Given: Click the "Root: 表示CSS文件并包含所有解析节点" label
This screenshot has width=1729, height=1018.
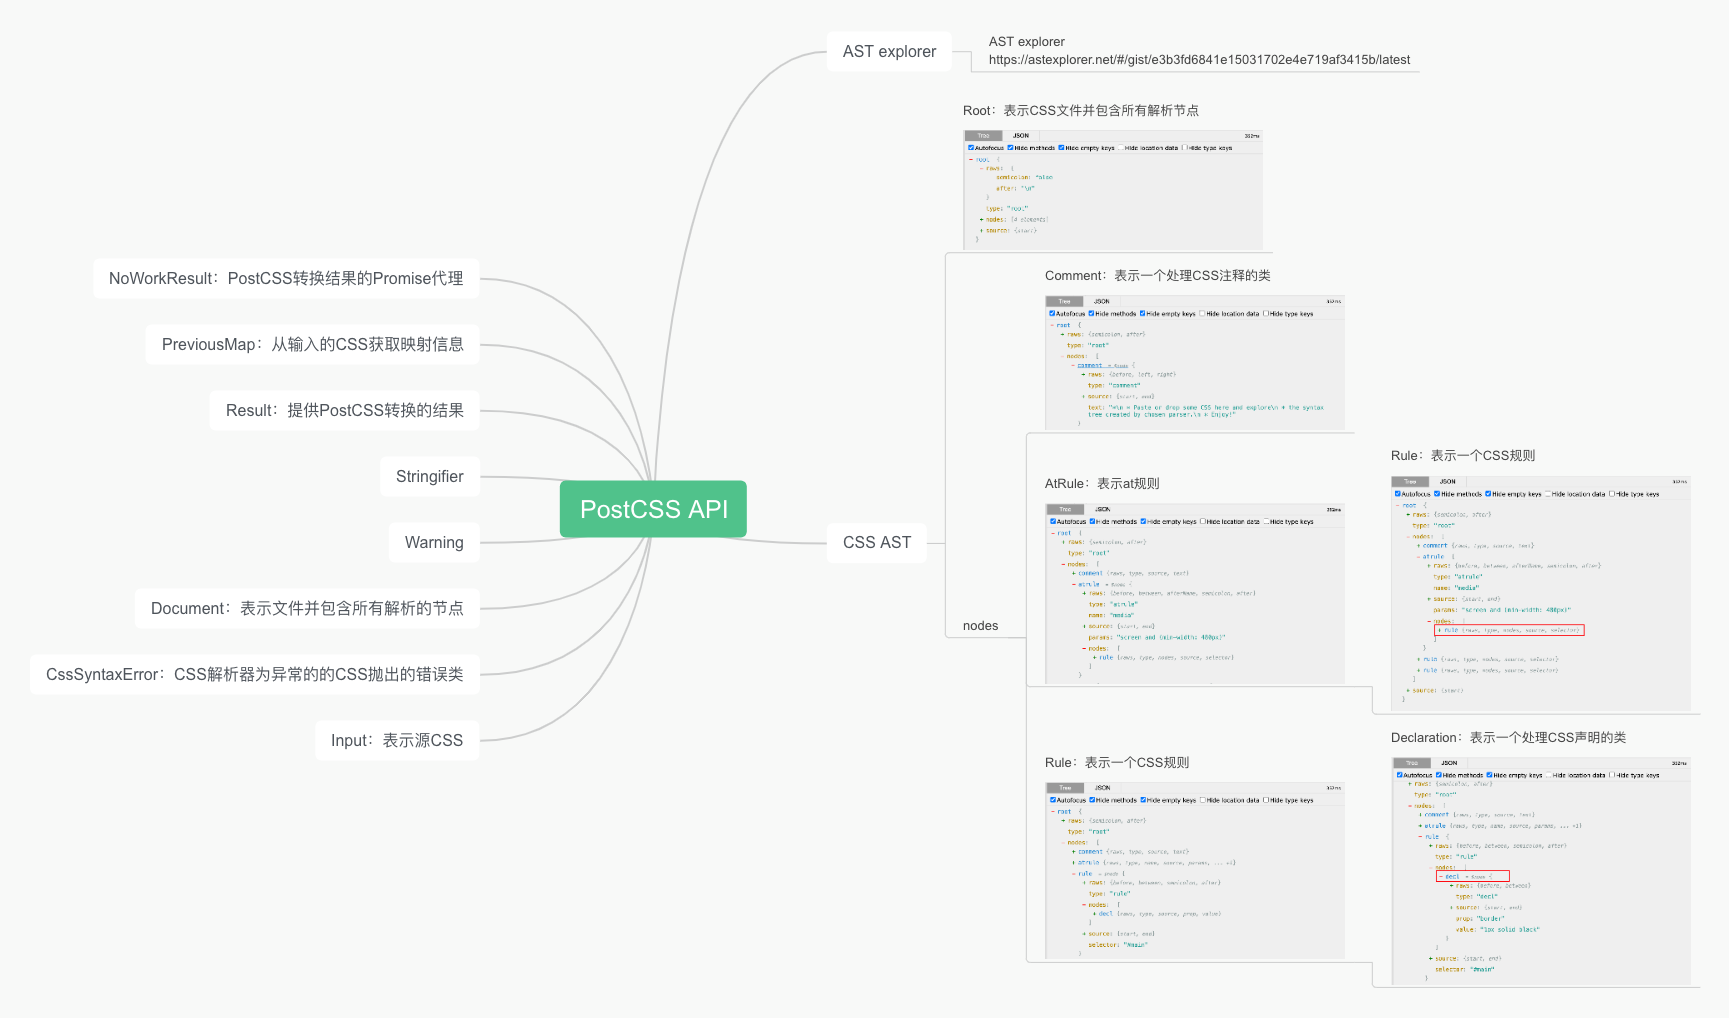Looking at the screenshot, I should 1081,111.
